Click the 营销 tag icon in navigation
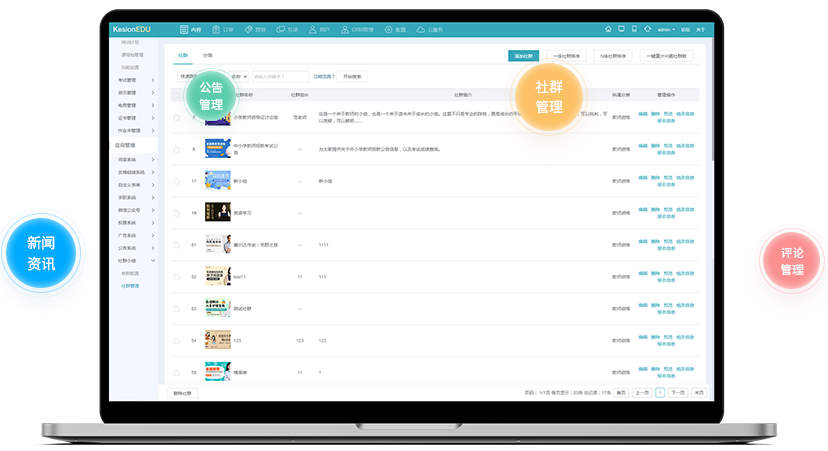 click(248, 29)
